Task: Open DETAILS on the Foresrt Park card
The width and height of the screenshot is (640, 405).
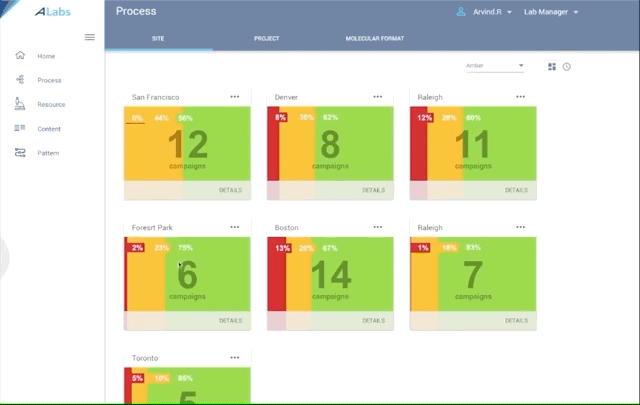Action: coord(230,320)
